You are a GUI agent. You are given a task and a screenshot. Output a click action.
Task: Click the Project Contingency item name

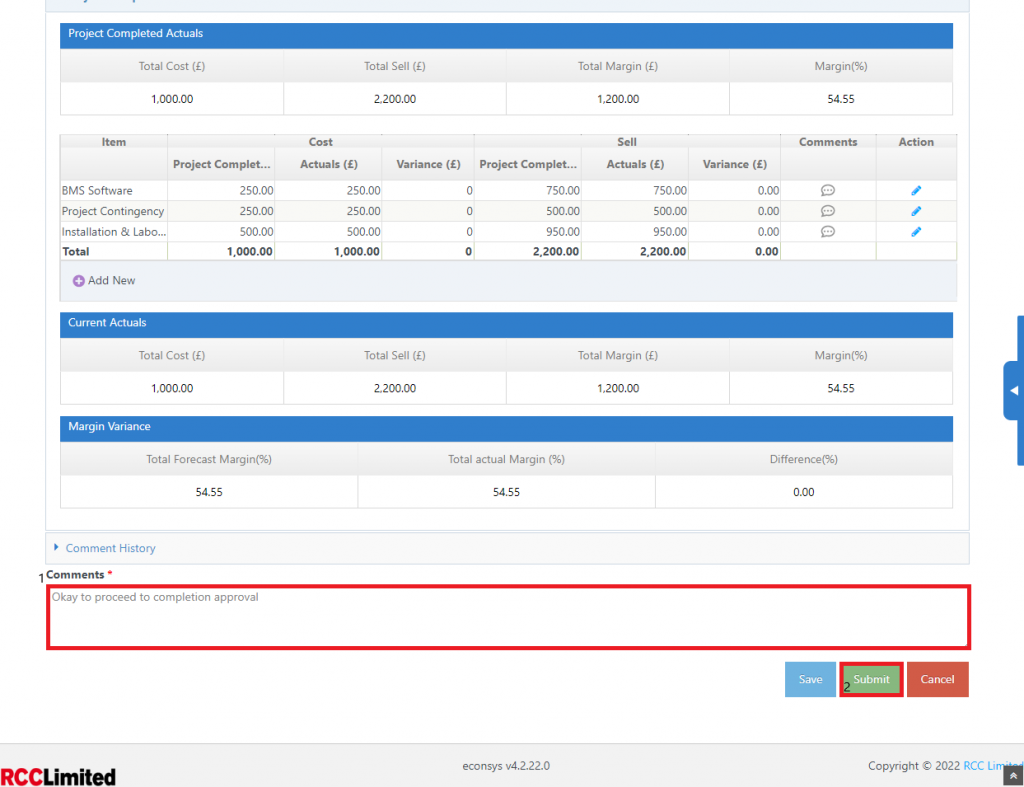[112, 211]
